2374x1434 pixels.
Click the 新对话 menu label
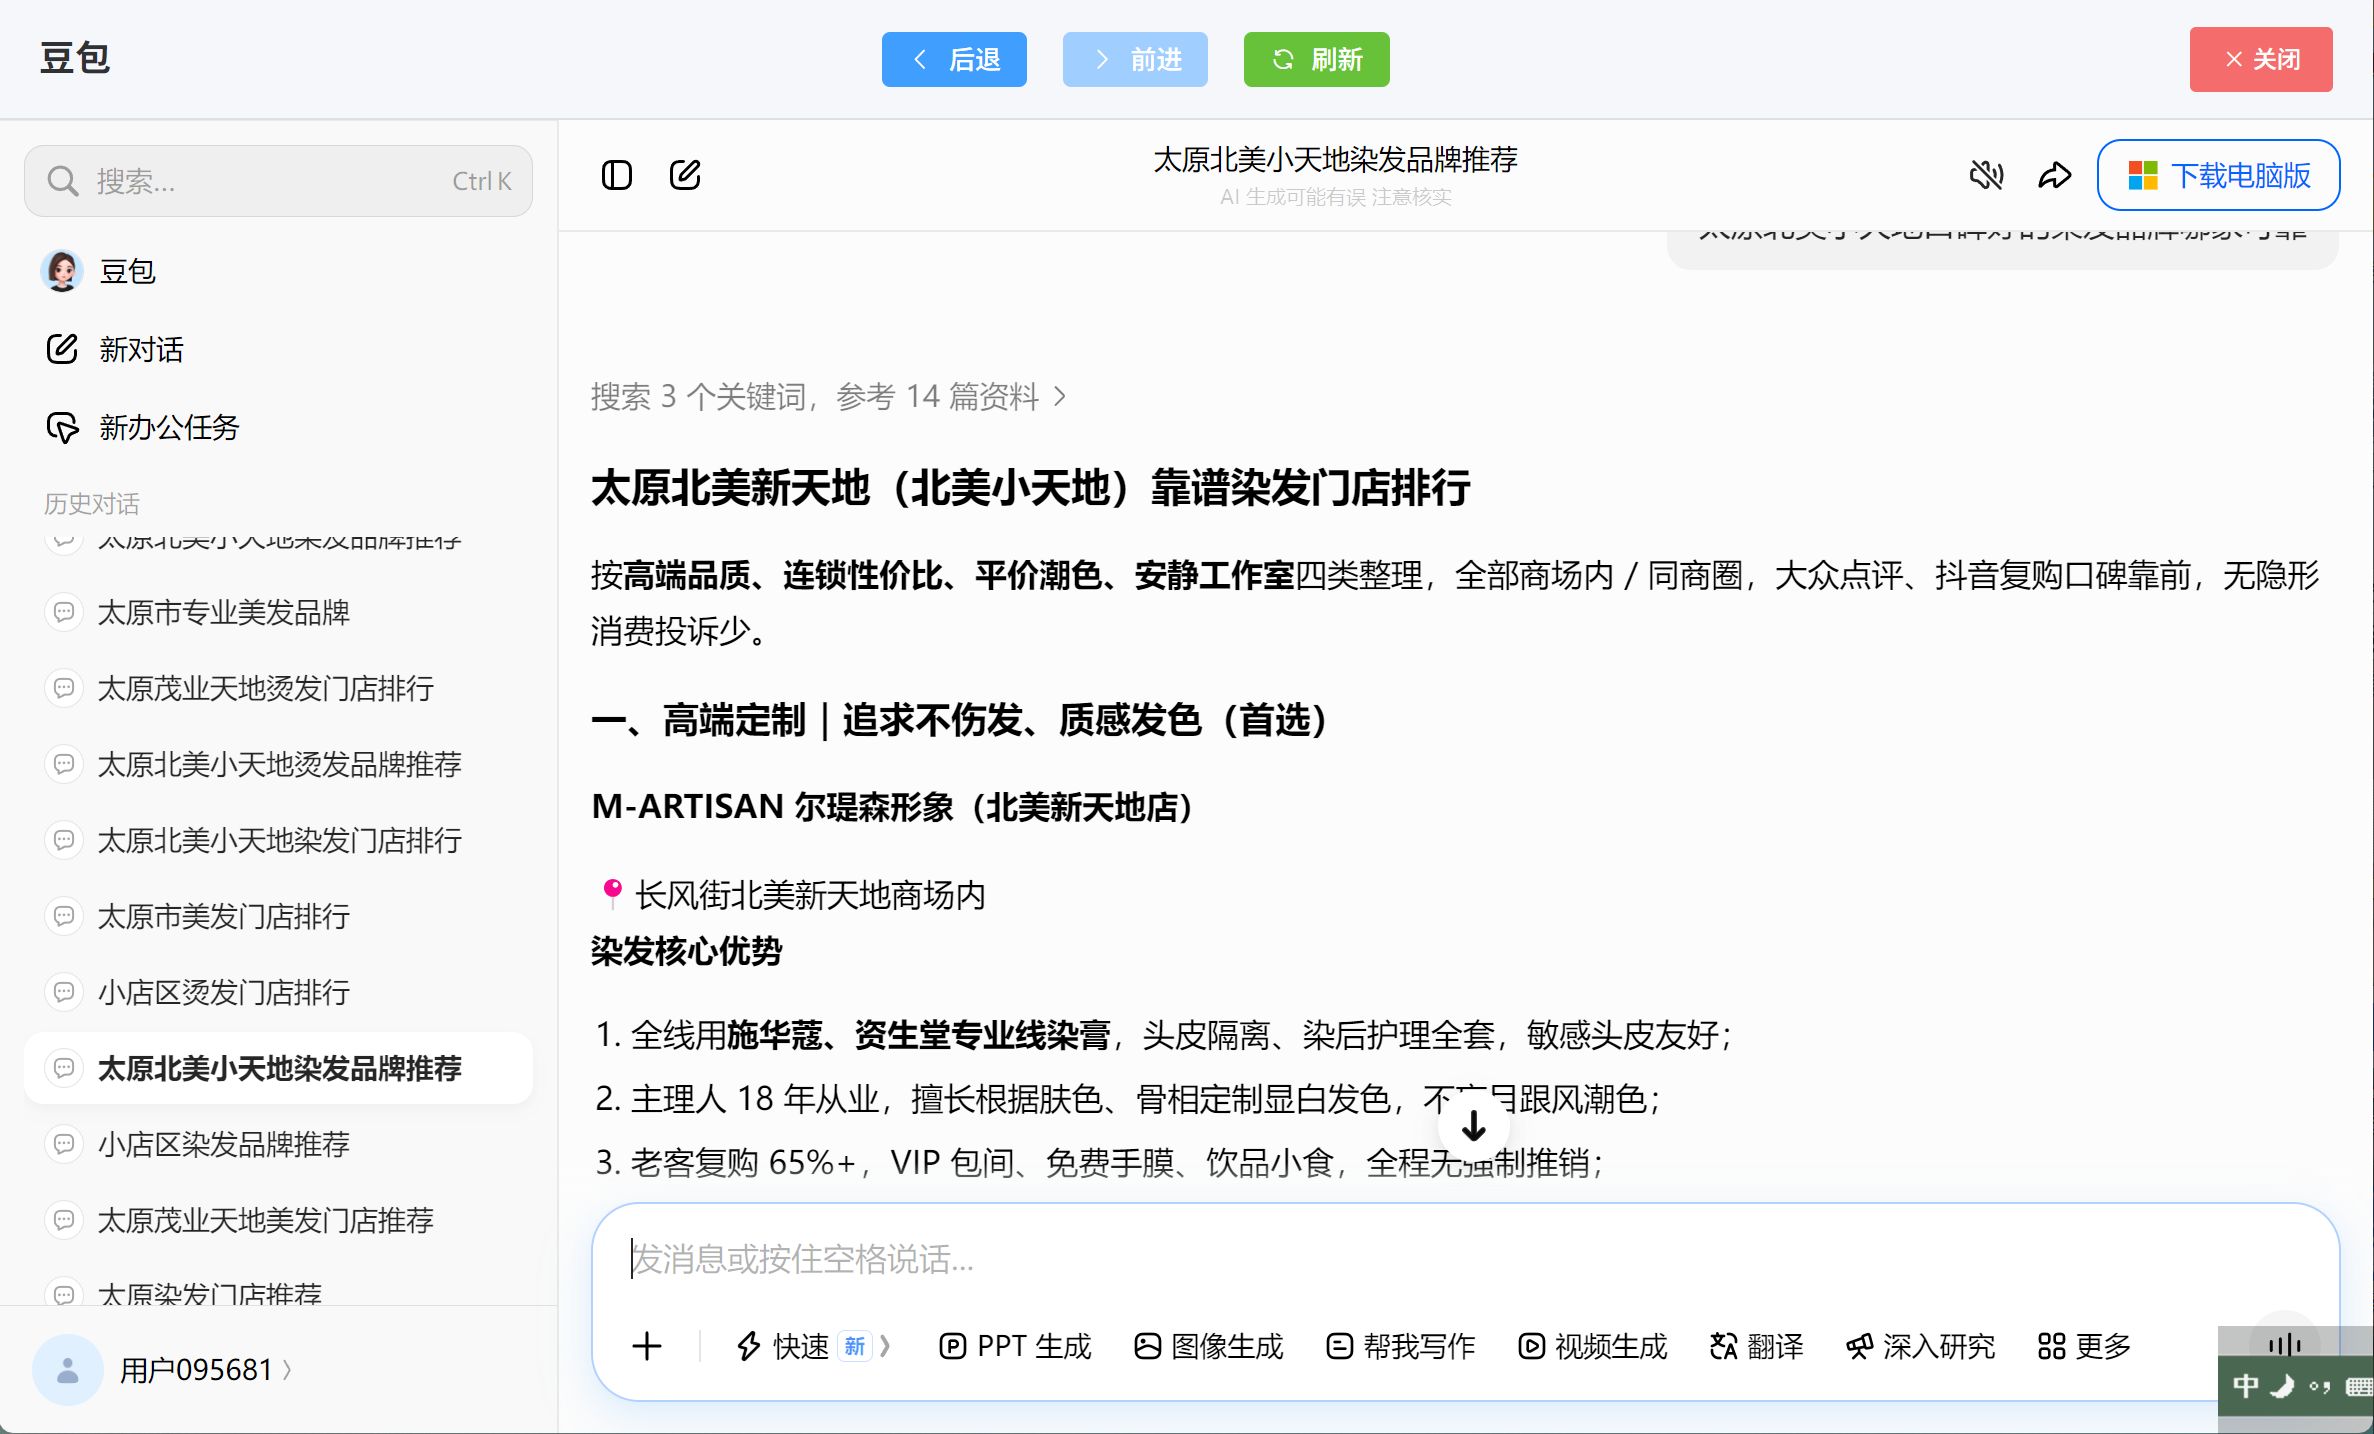[x=141, y=349]
